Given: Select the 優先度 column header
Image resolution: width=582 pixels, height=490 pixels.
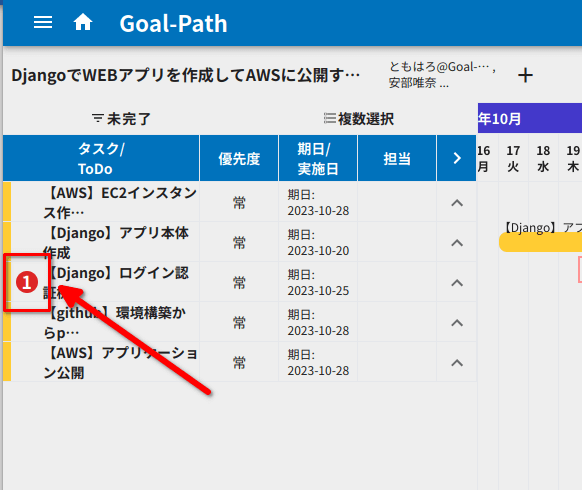Looking at the screenshot, I should [239, 158].
